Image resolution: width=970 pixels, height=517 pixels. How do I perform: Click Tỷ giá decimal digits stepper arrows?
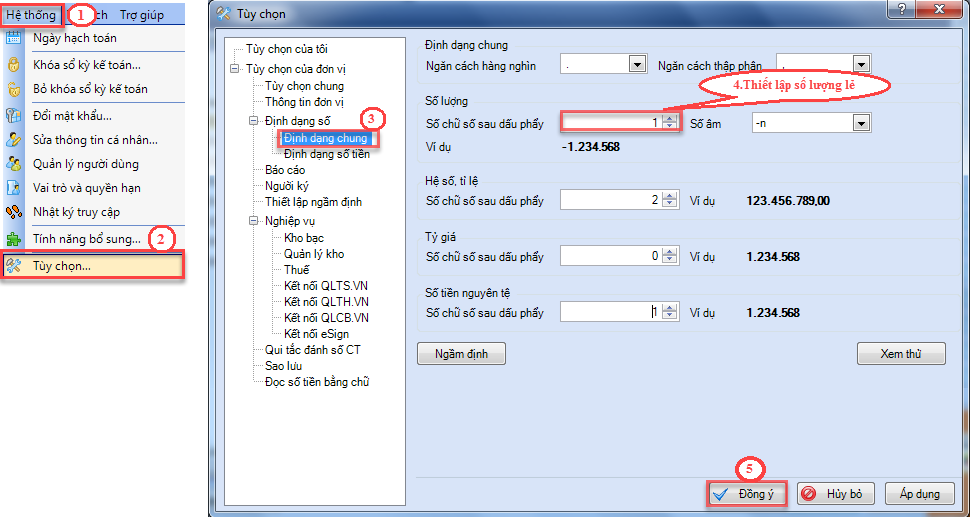pos(669,256)
